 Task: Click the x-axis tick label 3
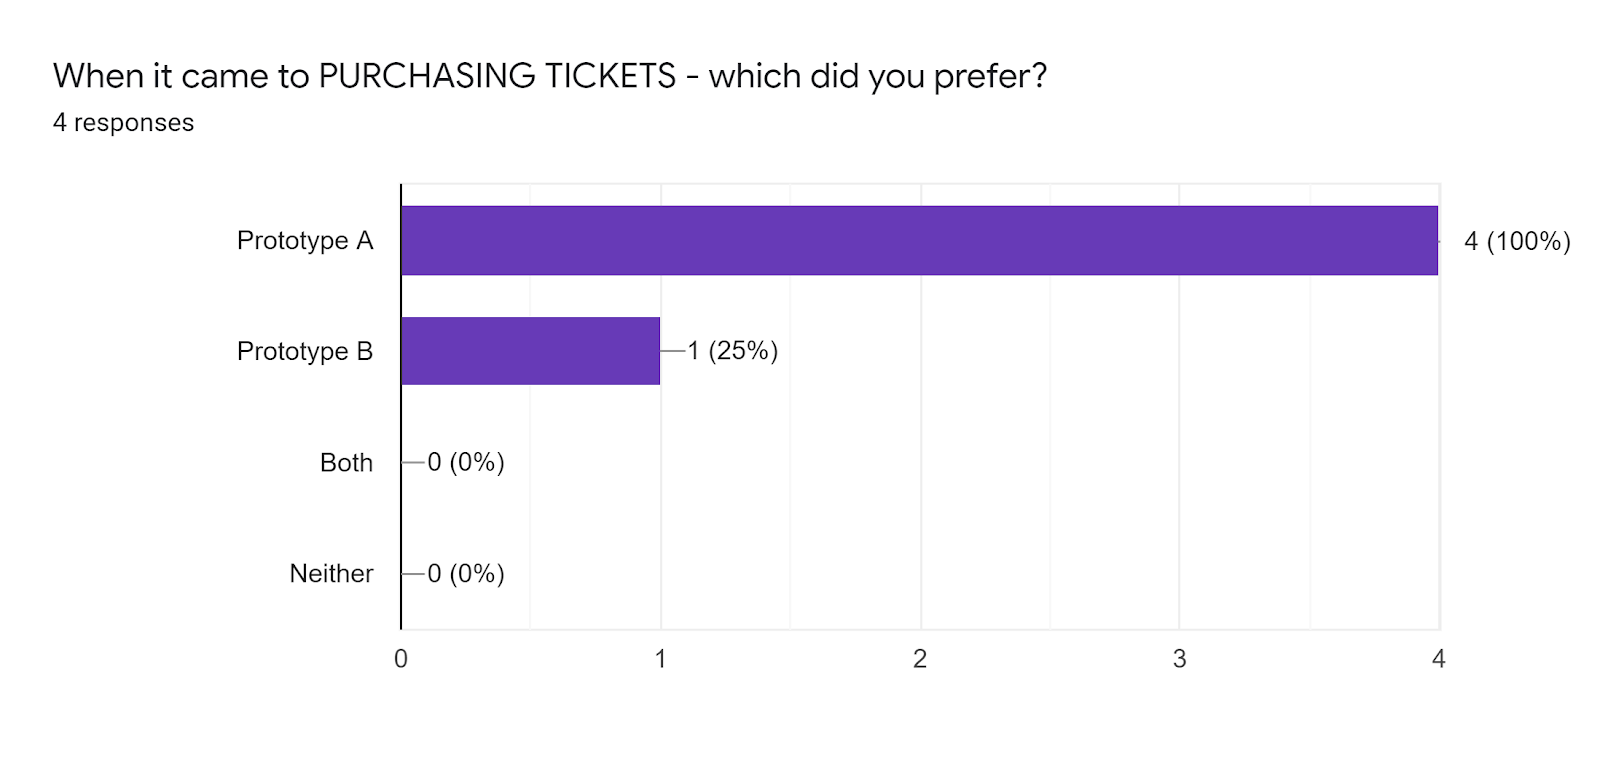click(x=1179, y=659)
